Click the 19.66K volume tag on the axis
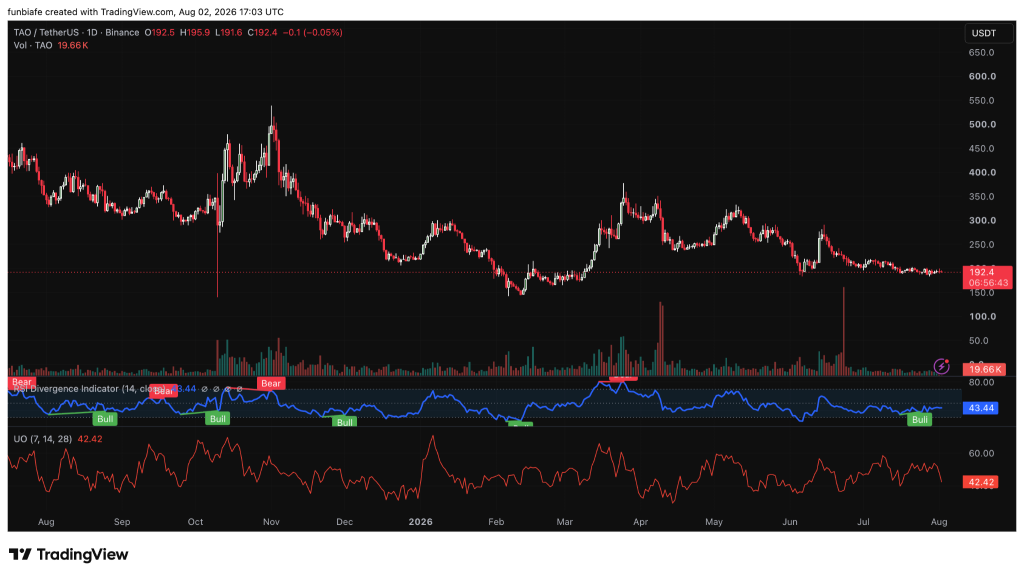 tap(984, 369)
